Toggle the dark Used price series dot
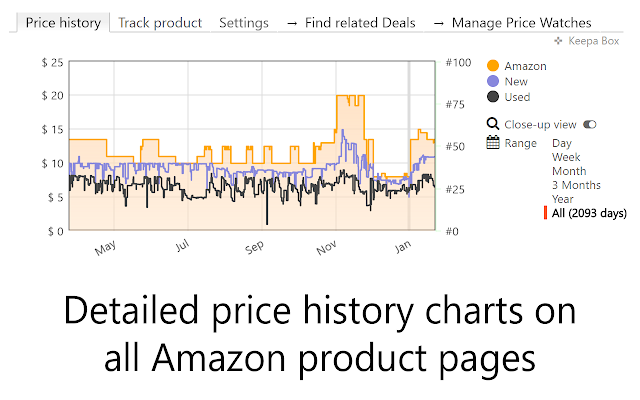This screenshot has height=400, width=640. coord(493,97)
